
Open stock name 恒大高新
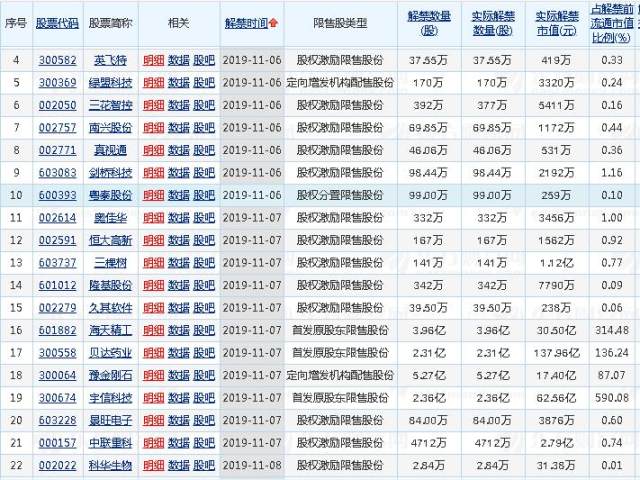pyautogui.click(x=111, y=240)
